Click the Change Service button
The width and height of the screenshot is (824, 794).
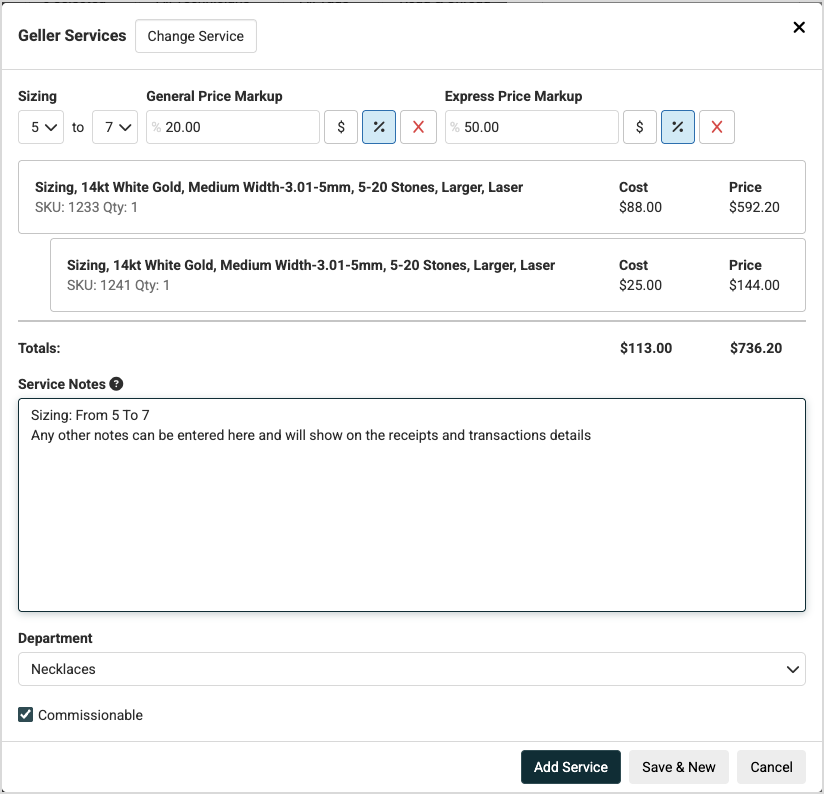pyautogui.click(x=195, y=36)
